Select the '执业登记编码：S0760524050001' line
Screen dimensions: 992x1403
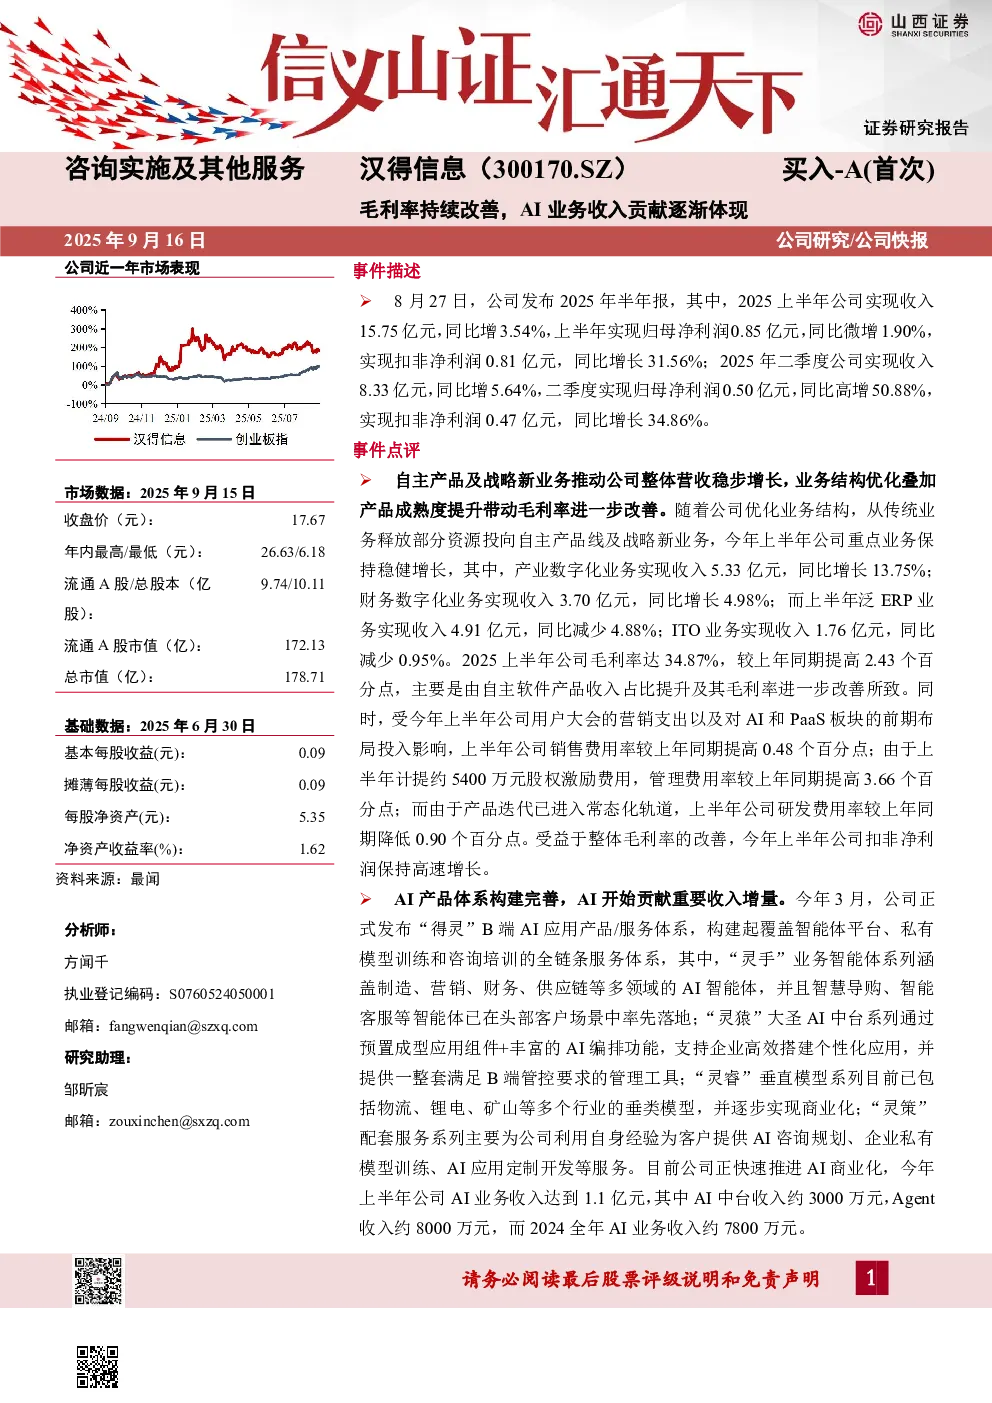[170, 994]
